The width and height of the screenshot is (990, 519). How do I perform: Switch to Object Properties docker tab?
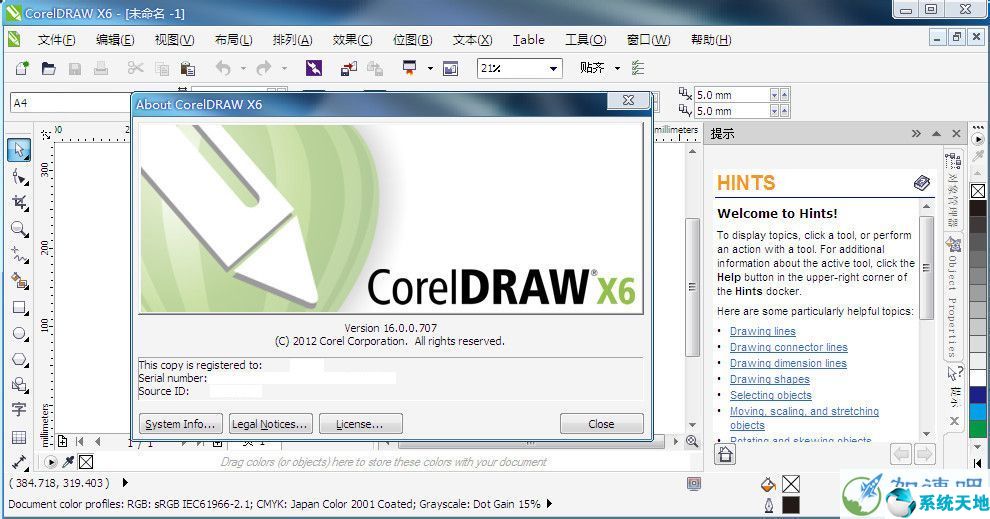[x=953, y=297]
